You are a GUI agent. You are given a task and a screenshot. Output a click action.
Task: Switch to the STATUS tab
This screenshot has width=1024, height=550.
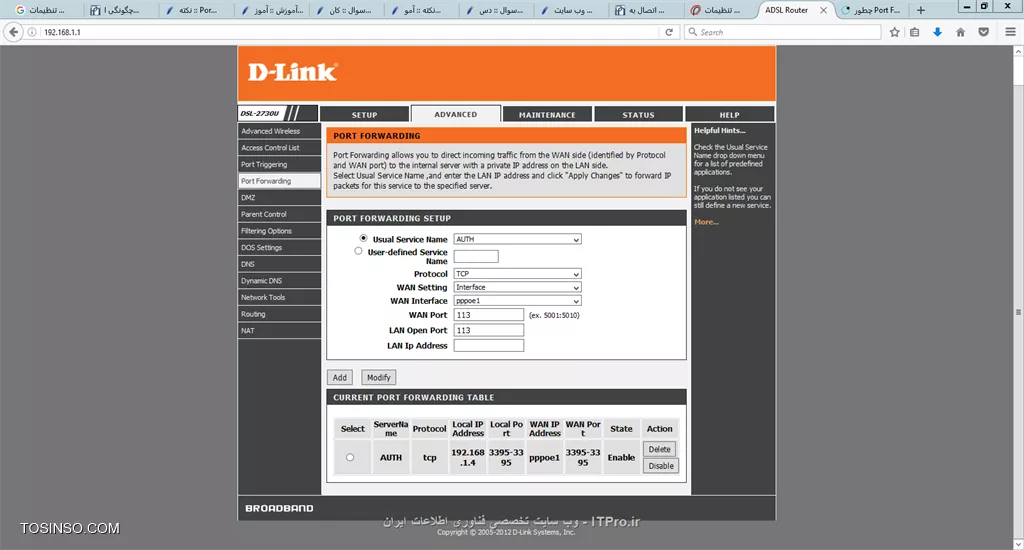click(638, 114)
